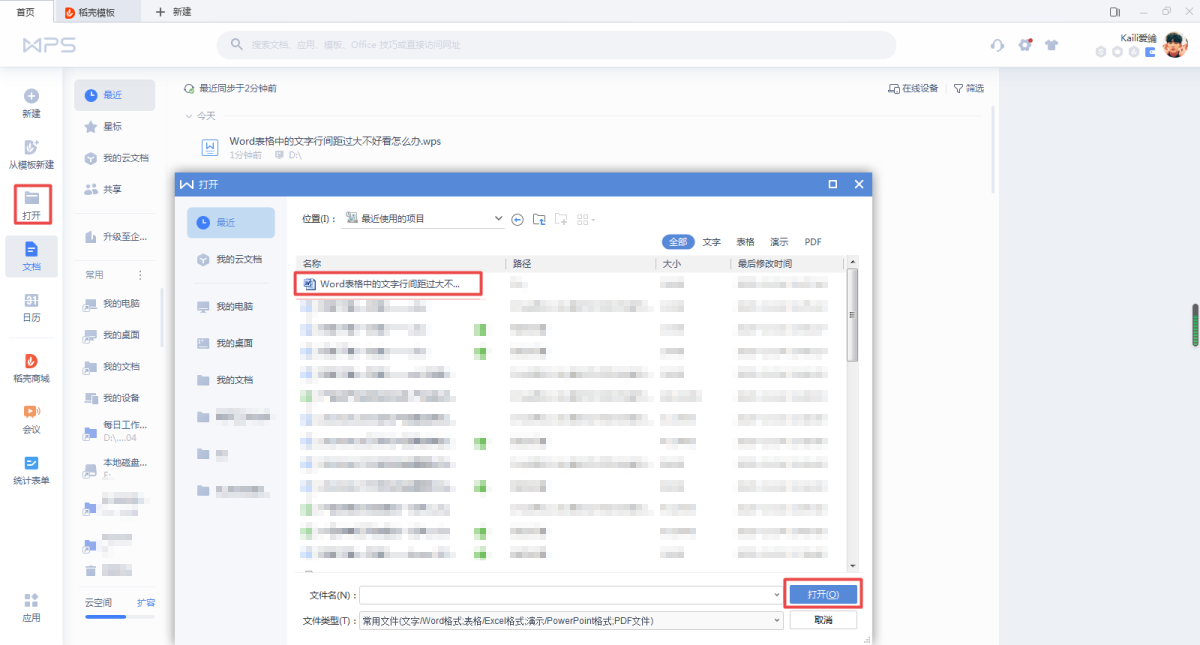Select the 文字 filter tab
Screen dimensions: 1200x645
711,242
